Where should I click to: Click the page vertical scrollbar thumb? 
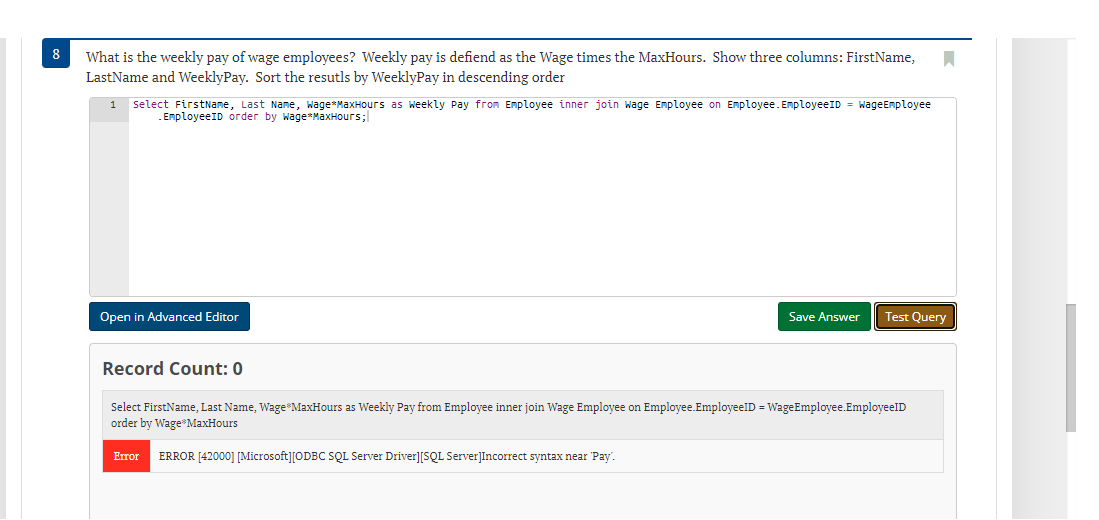tap(1070, 368)
